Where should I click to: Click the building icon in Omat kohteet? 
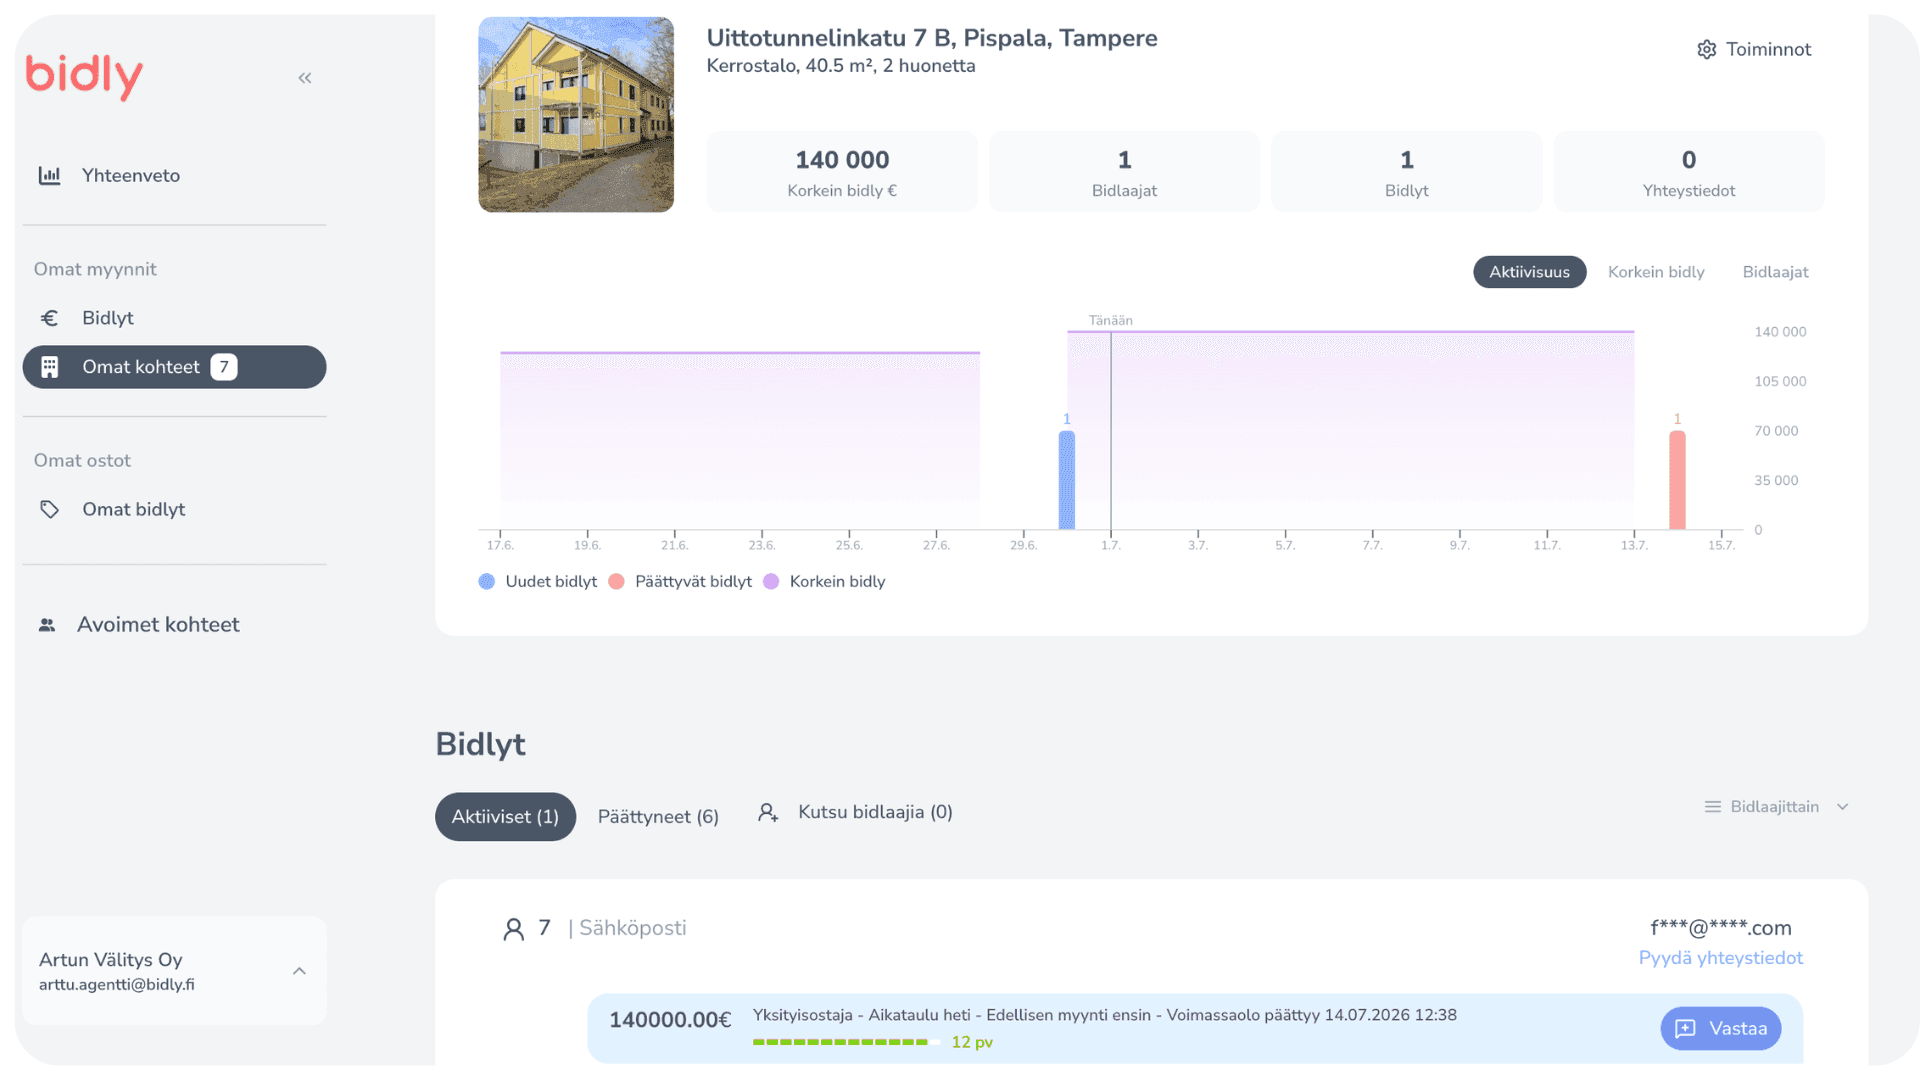(x=49, y=367)
